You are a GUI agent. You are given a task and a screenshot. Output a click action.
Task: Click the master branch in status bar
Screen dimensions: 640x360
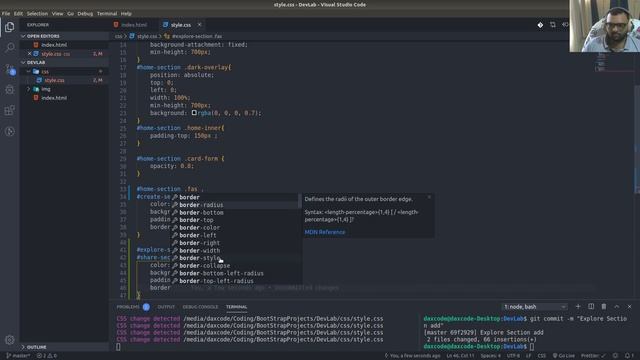point(18,356)
